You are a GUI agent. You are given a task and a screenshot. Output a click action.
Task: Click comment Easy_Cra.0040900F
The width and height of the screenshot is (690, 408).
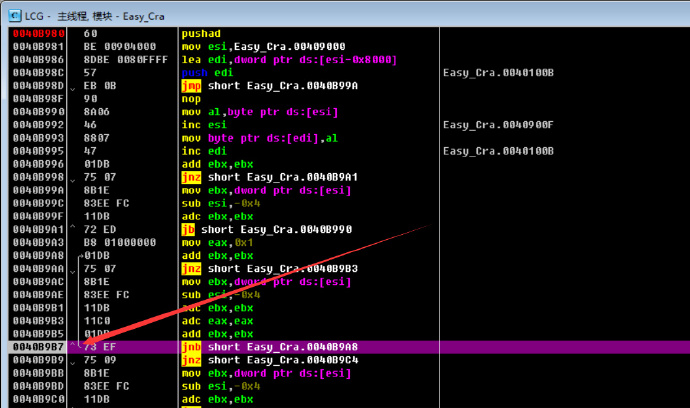coord(498,125)
